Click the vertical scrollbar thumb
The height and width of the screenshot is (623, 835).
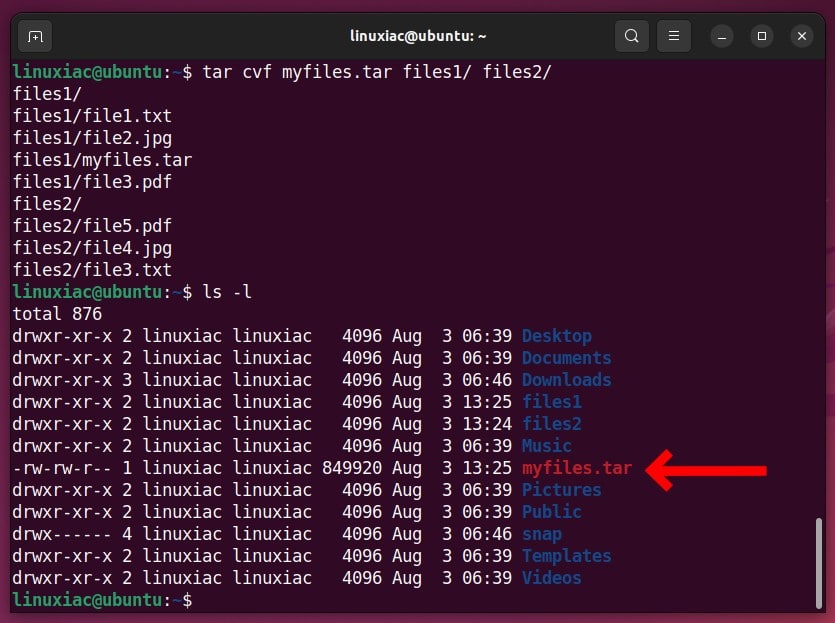[x=819, y=562]
